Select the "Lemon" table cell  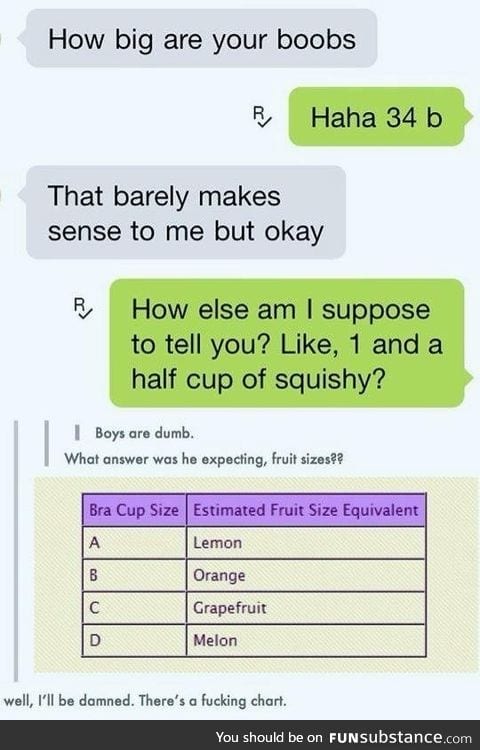point(306,543)
